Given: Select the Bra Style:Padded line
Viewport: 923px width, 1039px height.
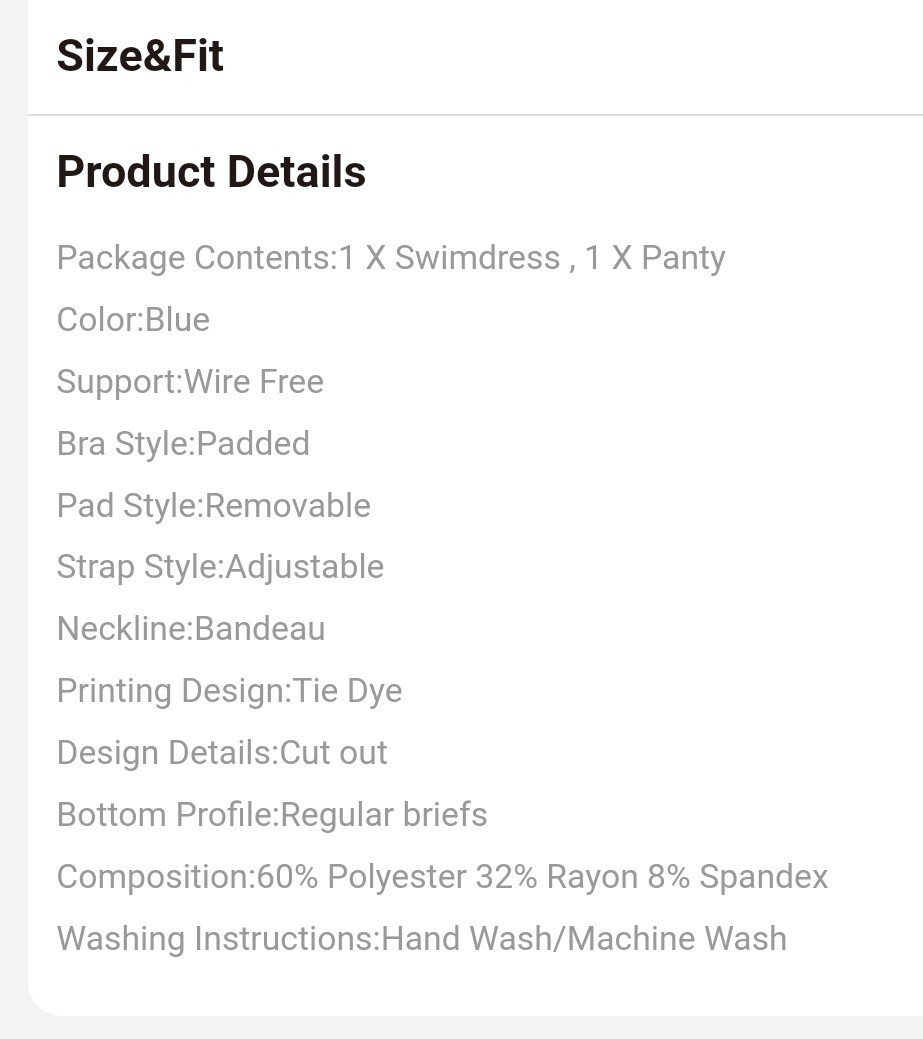Looking at the screenshot, I should coord(183,444).
